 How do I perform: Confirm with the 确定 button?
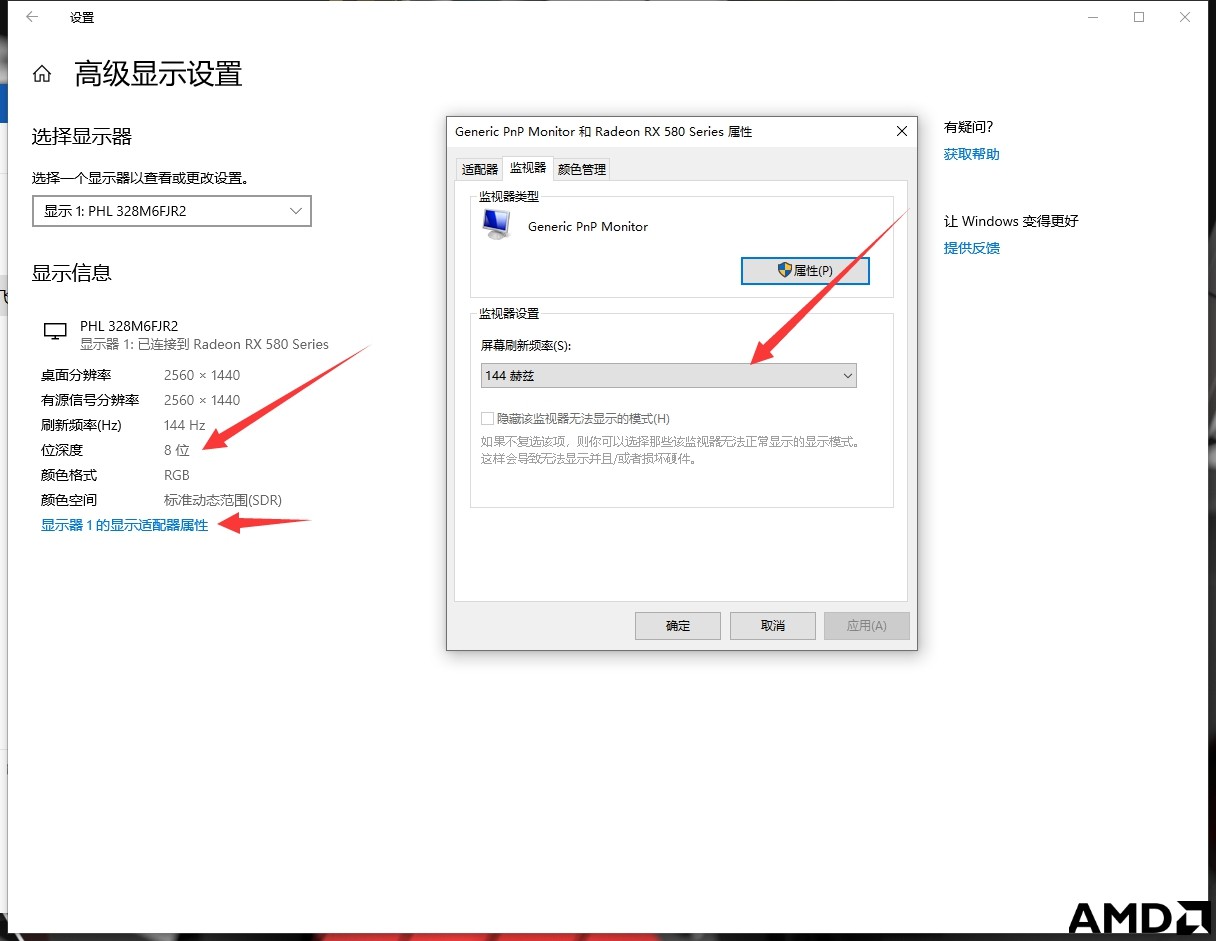(678, 626)
